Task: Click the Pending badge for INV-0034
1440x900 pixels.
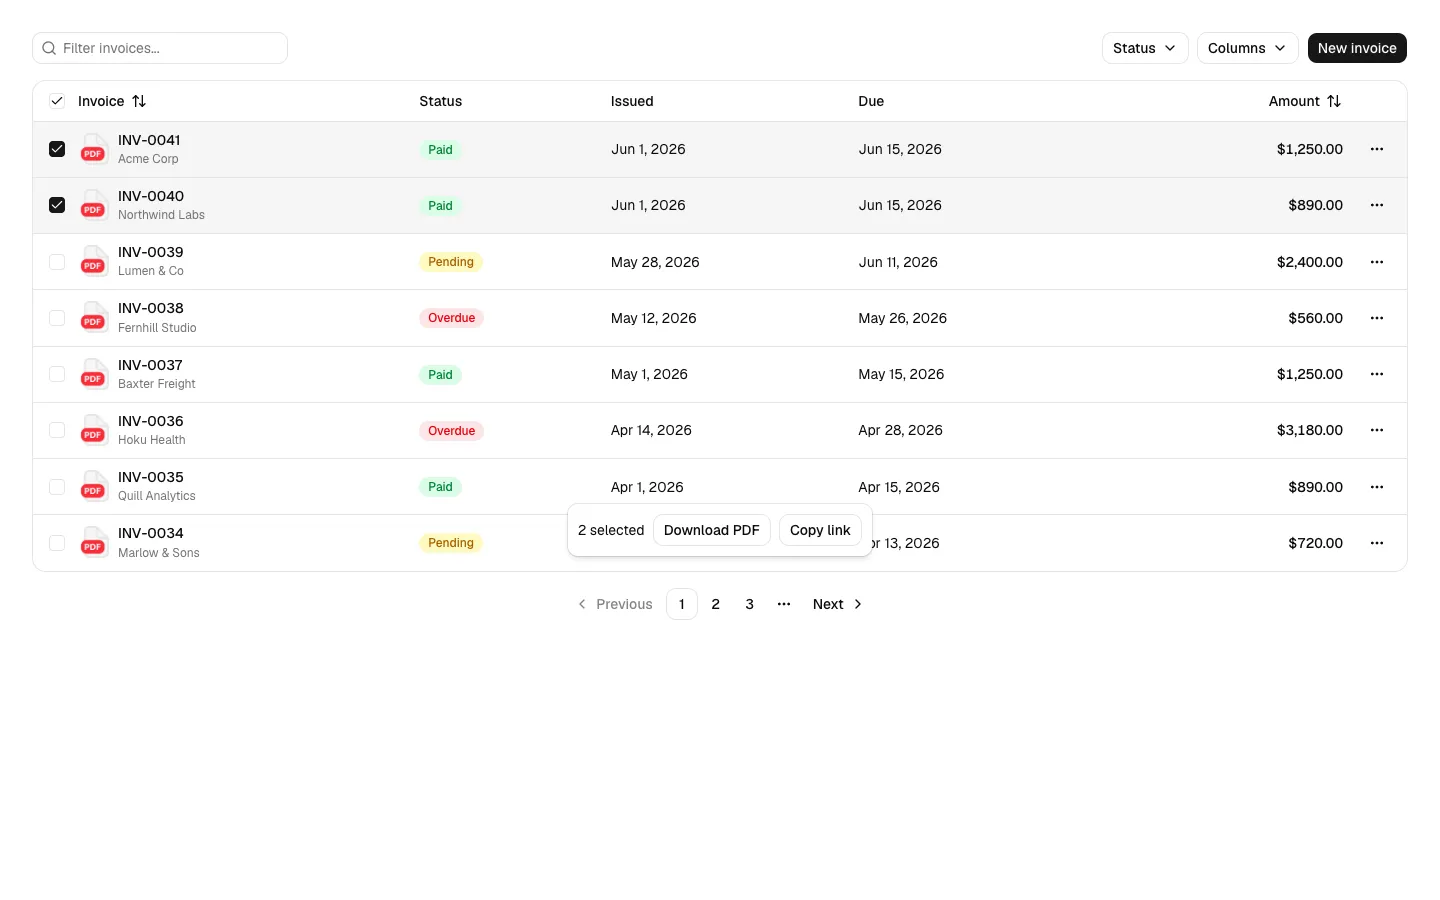Action: (x=451, y=543)
